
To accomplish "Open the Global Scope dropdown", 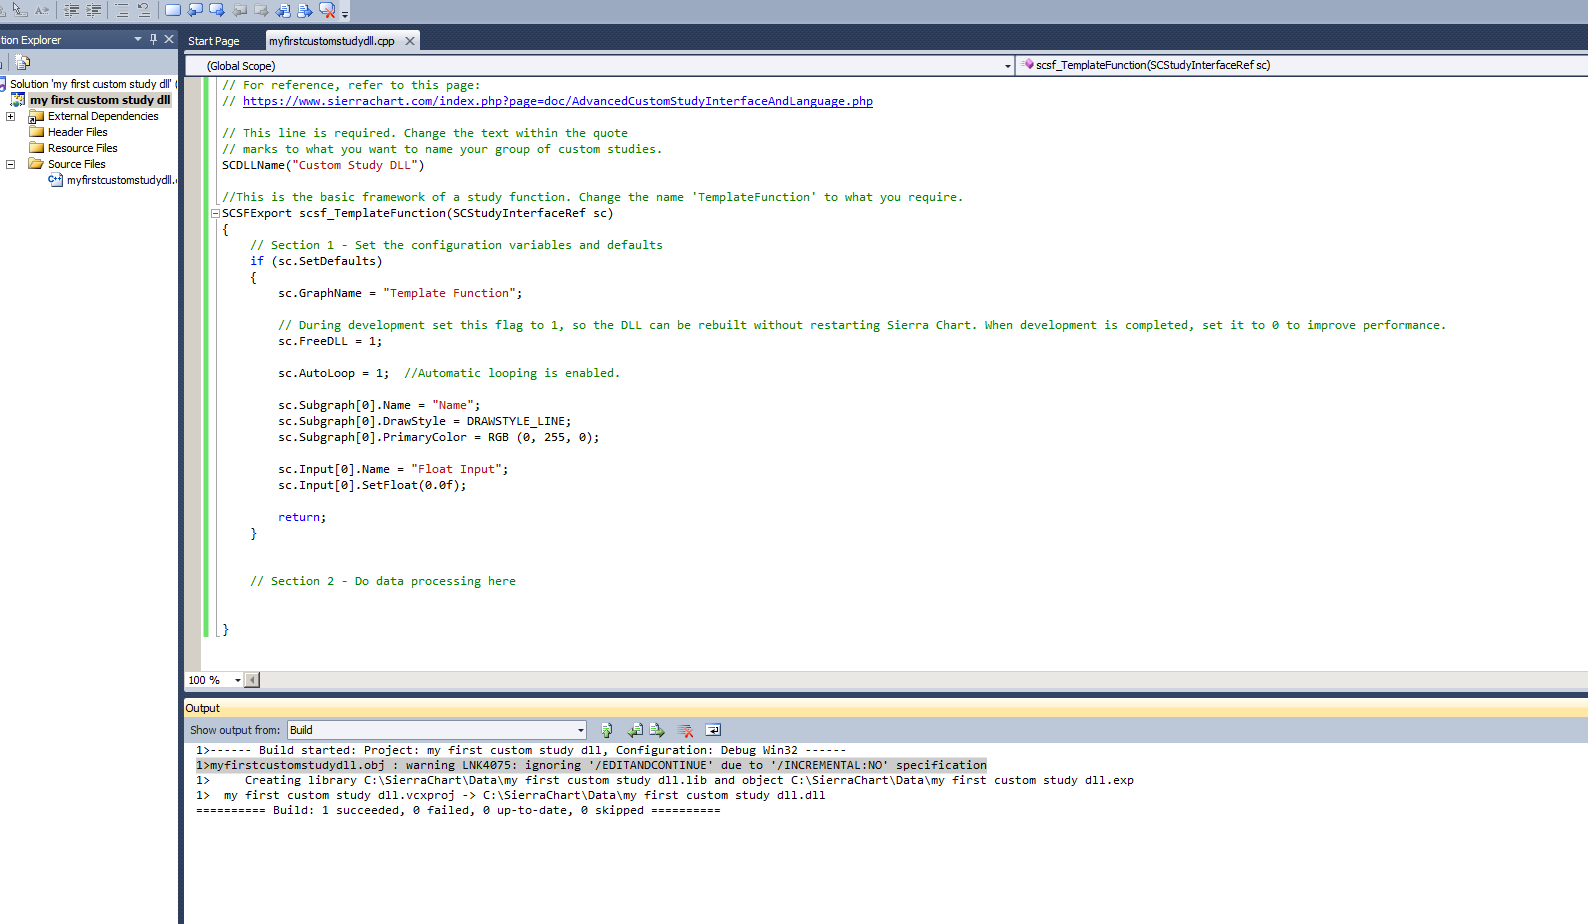I will pyautogui.click(x=1007, y=66).
